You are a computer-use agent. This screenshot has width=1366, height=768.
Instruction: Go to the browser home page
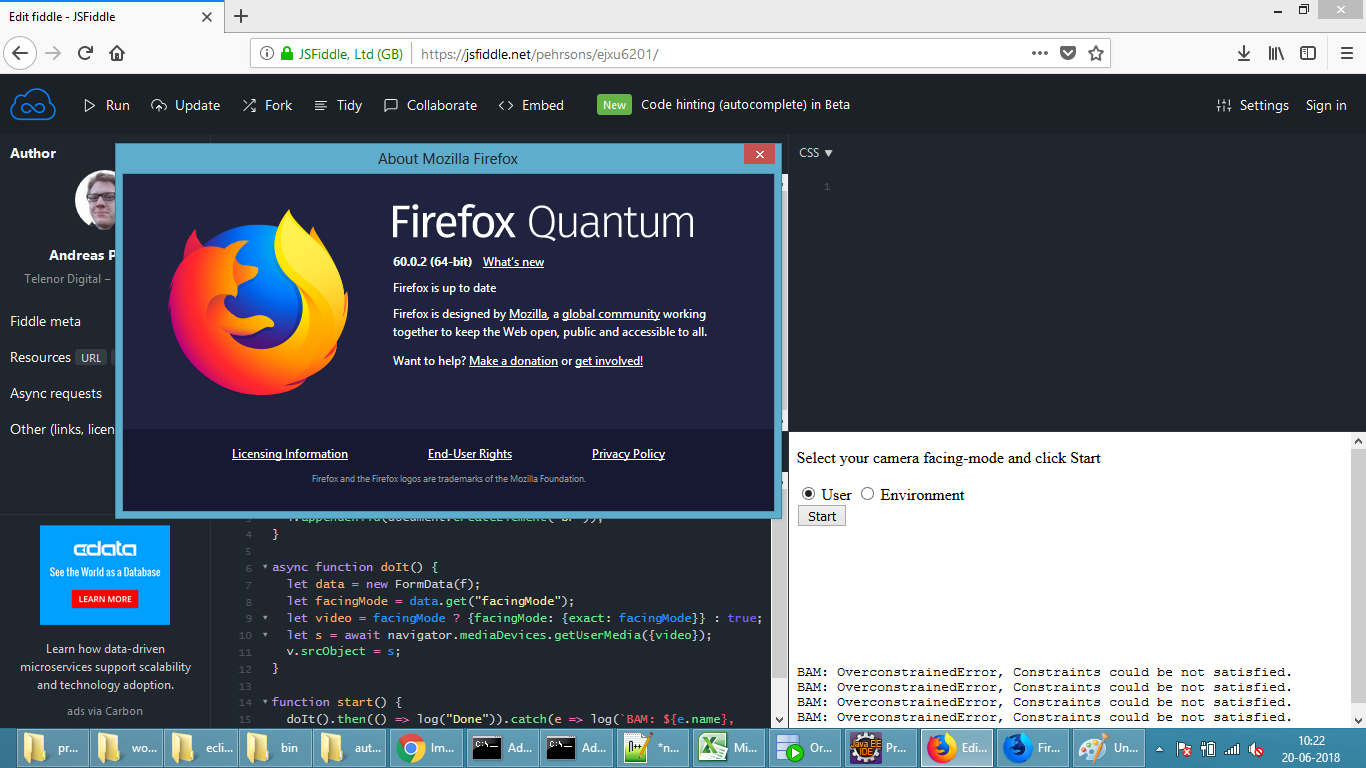tap(117, 53)
